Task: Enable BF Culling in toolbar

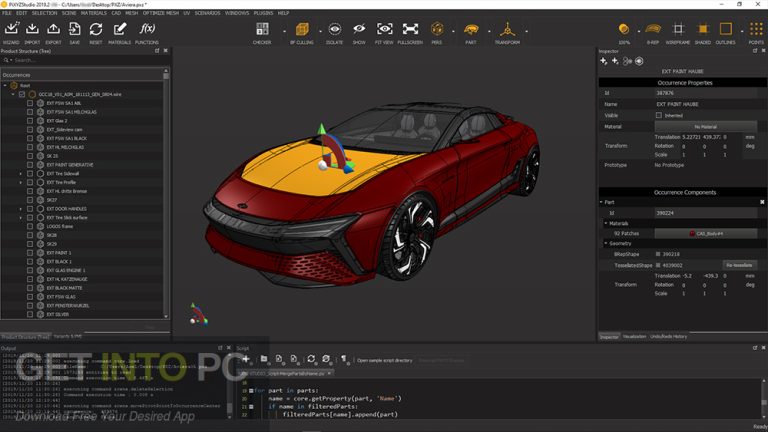Action: tap(301, 30)
